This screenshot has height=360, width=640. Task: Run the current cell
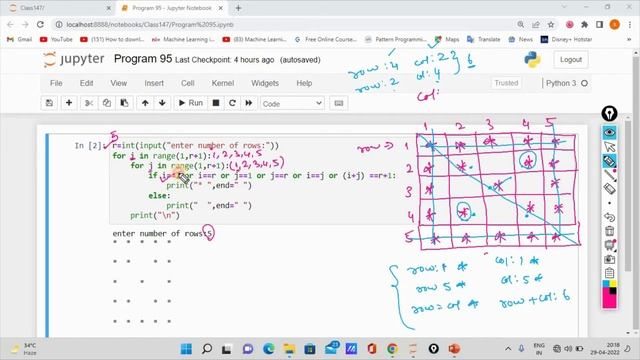(191, 103)
